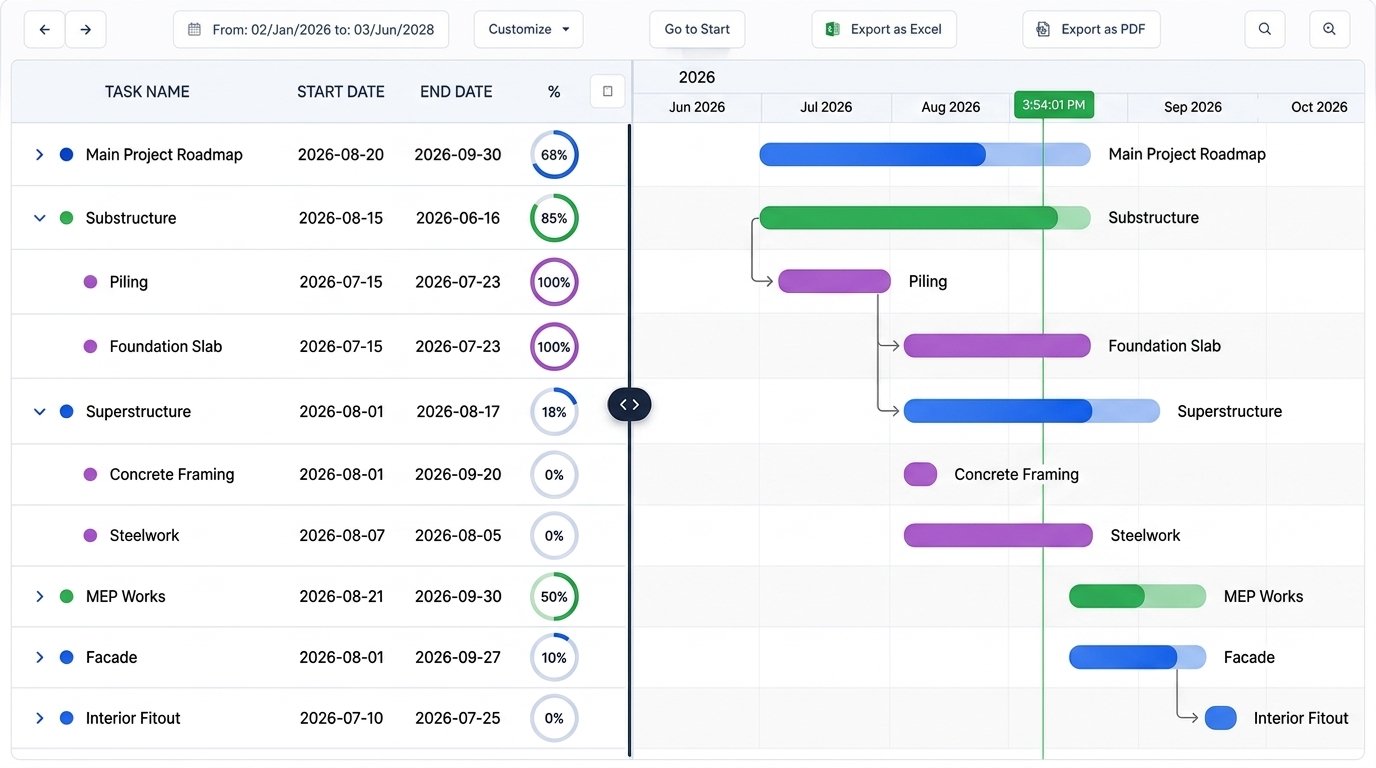Expand the MEP Works row
Viewport: 1376px width, 768px height.
[x=40, y=597]
